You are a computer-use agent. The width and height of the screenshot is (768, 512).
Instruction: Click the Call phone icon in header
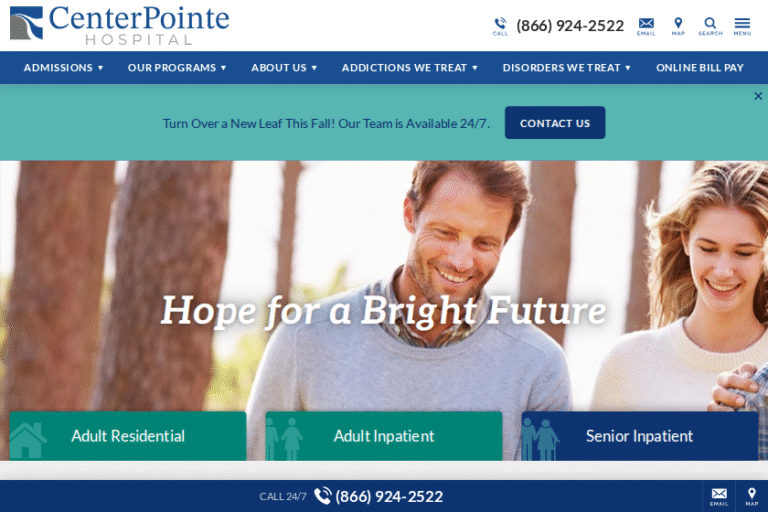tap(500, 26)
